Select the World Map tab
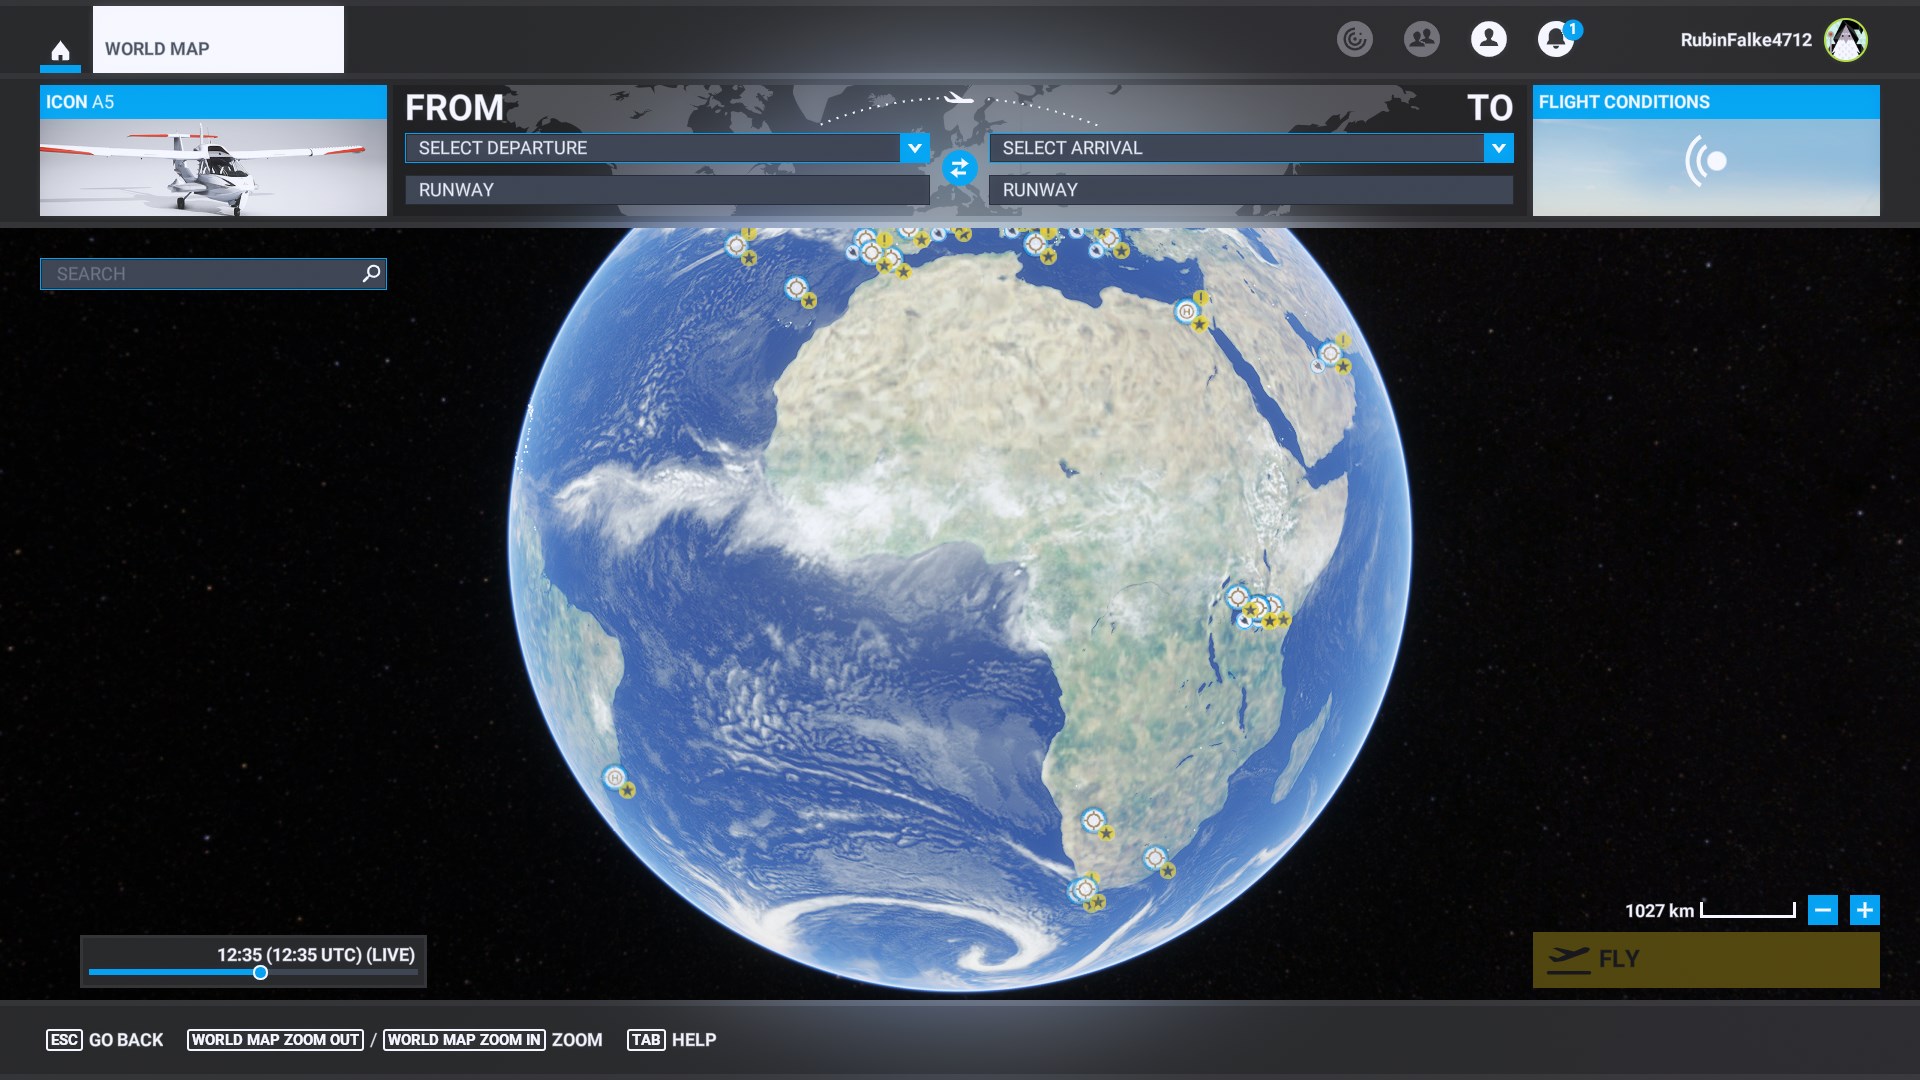 pyautogui.click(x=218, y=40)
